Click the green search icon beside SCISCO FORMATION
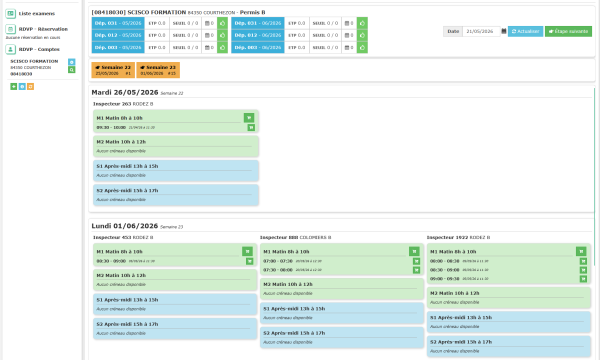The image size is (600, 360). tap(72, 70)
